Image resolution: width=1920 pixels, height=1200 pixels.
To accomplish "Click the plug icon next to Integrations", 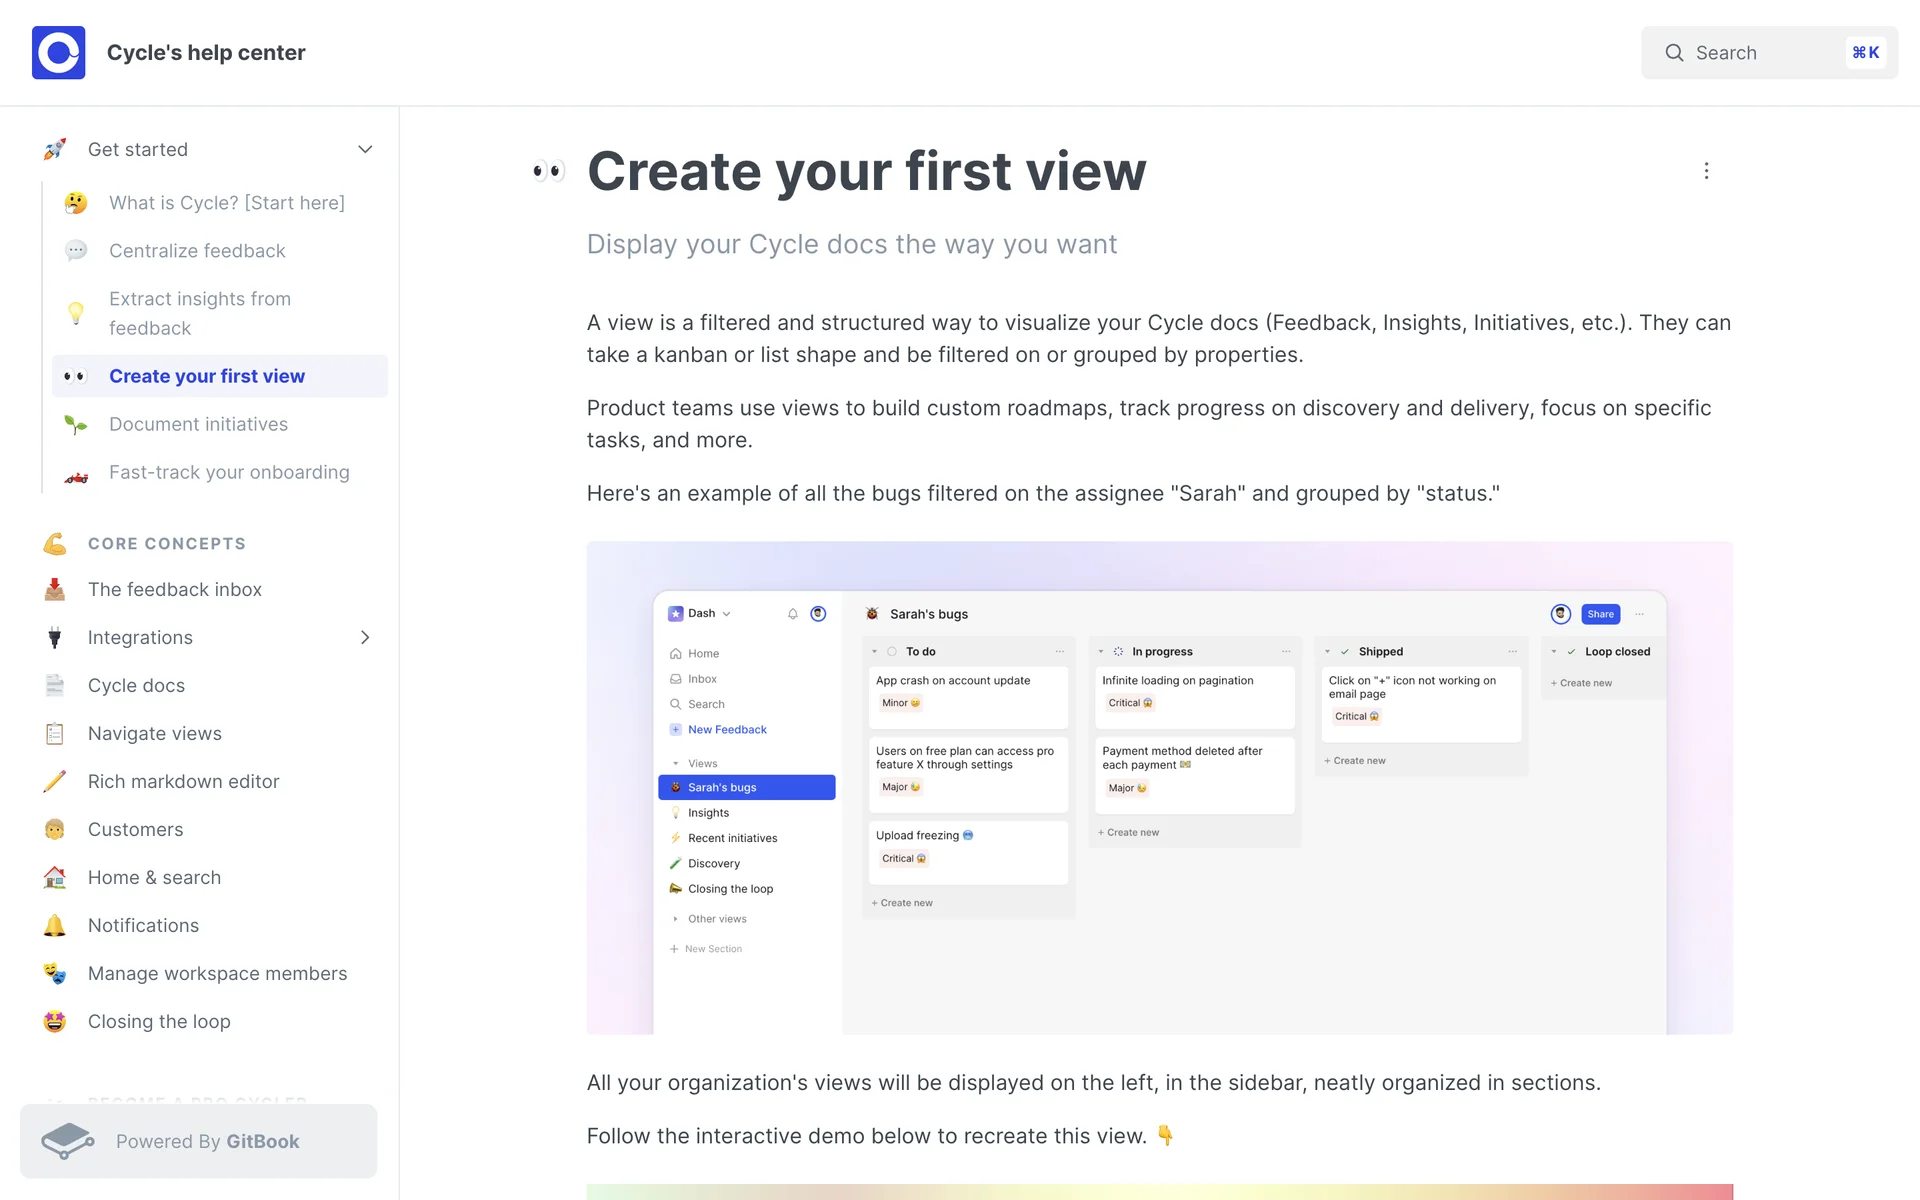I will (55, 638).
